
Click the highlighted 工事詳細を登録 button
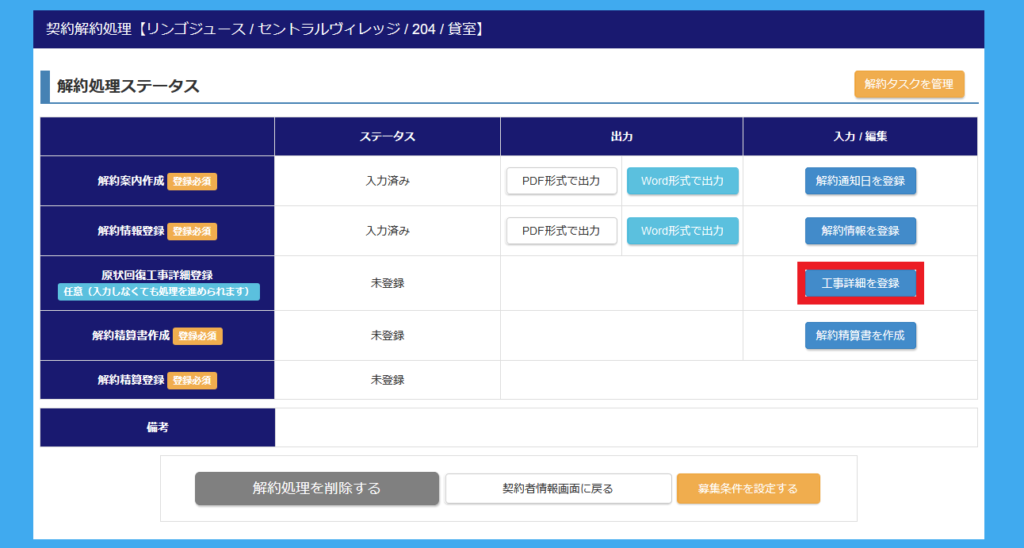click(x=860, y=283)
